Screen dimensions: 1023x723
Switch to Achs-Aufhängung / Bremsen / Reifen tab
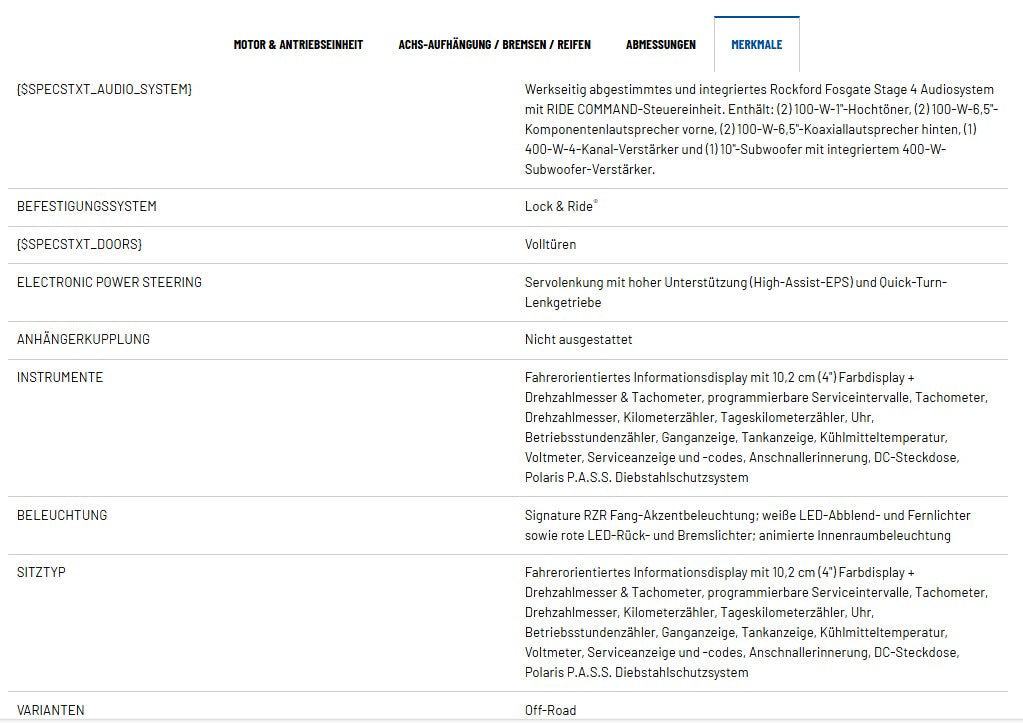494,44
